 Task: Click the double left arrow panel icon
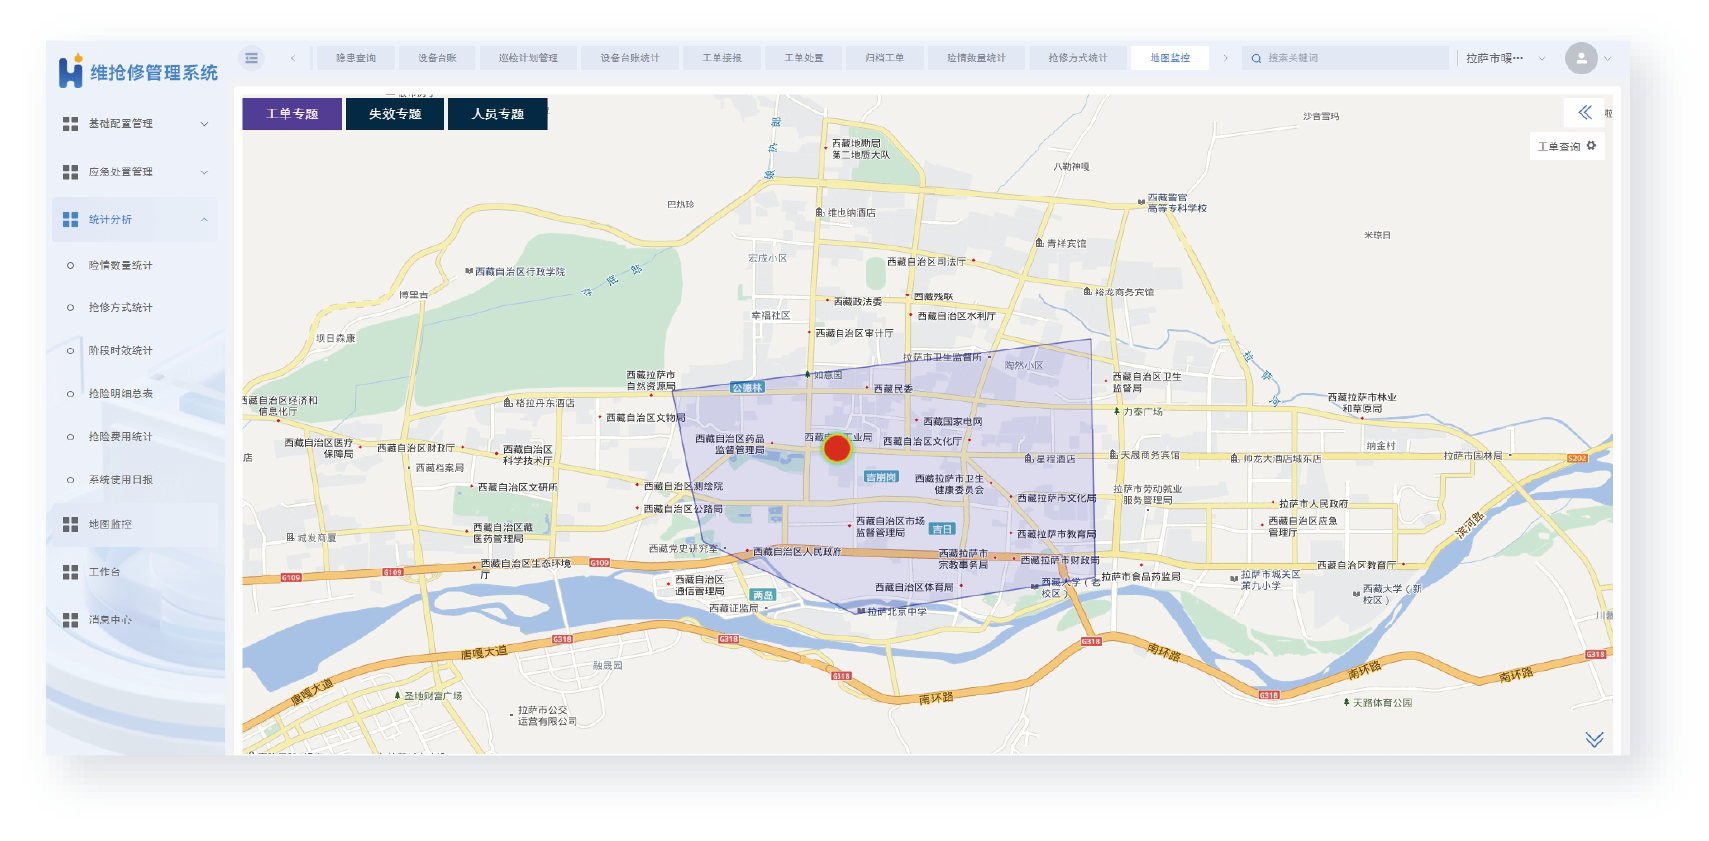point(1584,112)
